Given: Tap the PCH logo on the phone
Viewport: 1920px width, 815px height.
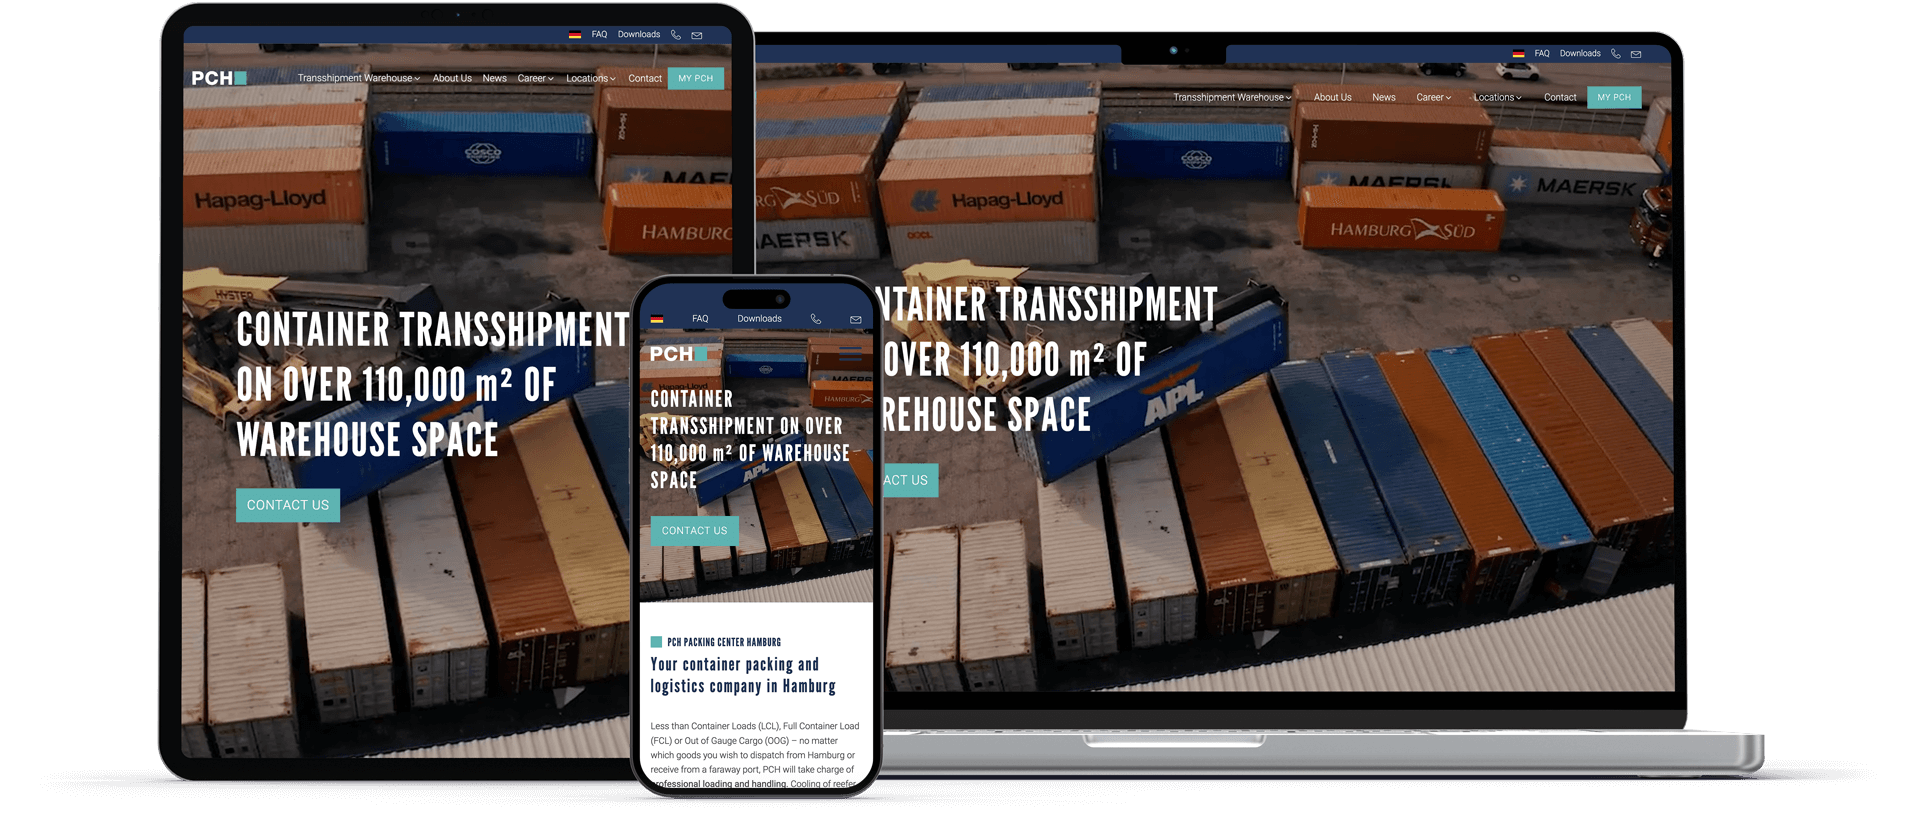Looking at the screenshot, I should [x=678, y=354].
